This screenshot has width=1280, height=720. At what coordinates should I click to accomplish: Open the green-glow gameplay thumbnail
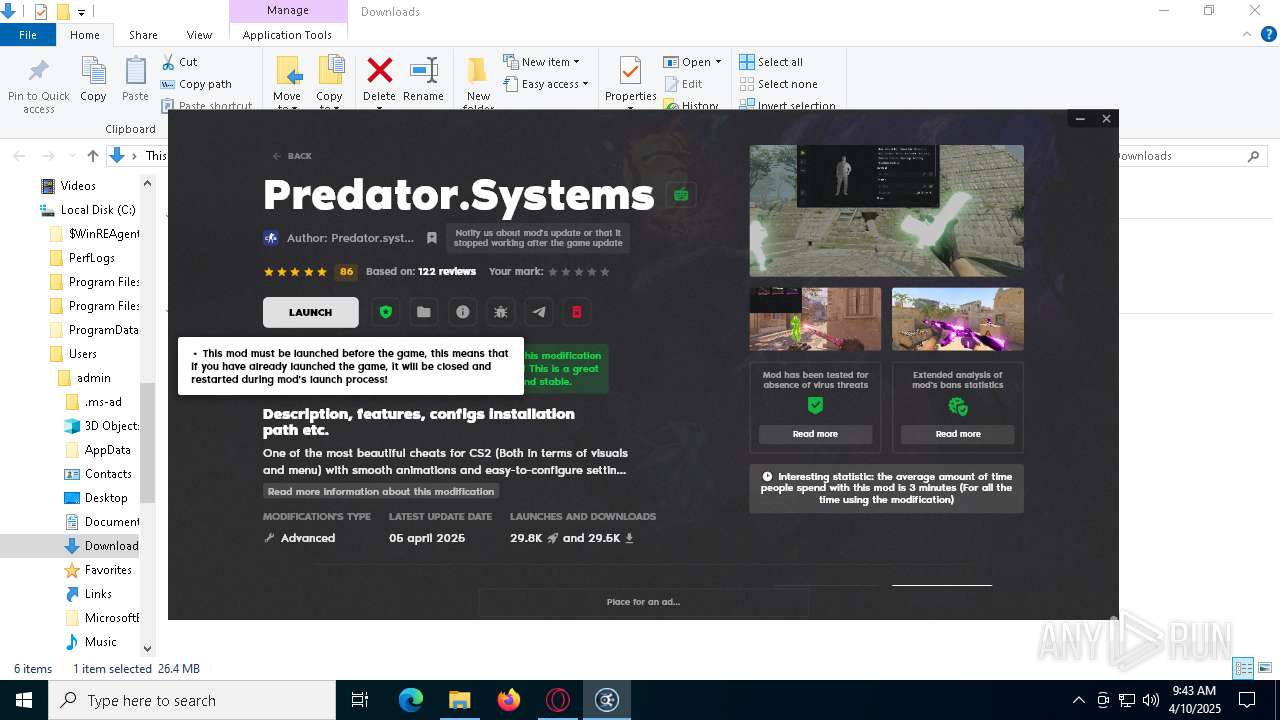pos(815,319)
